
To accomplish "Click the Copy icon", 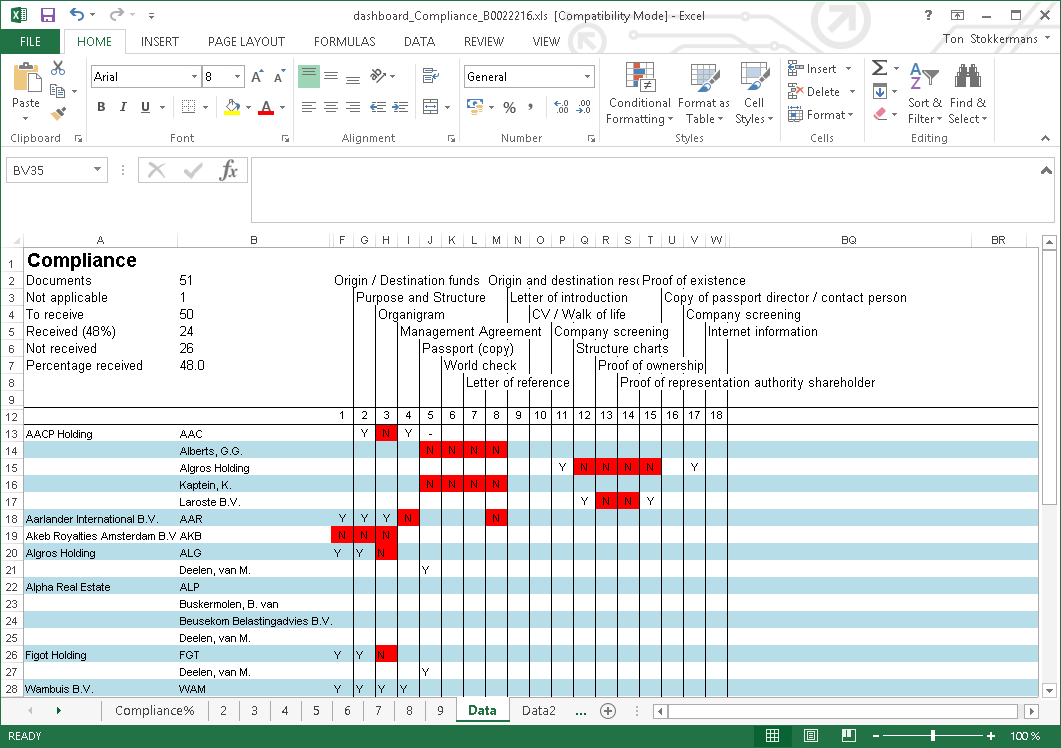I will click(x=58, y=91).
